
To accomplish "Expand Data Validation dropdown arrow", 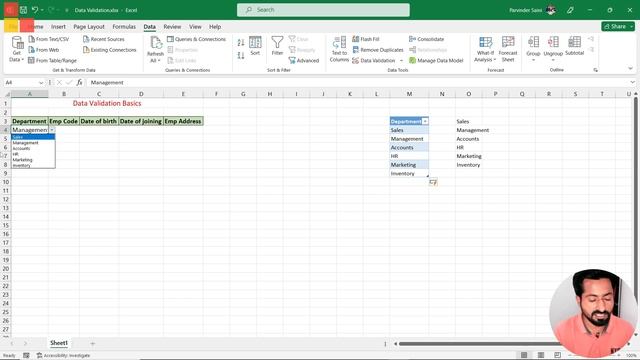I will click(401, 60).
